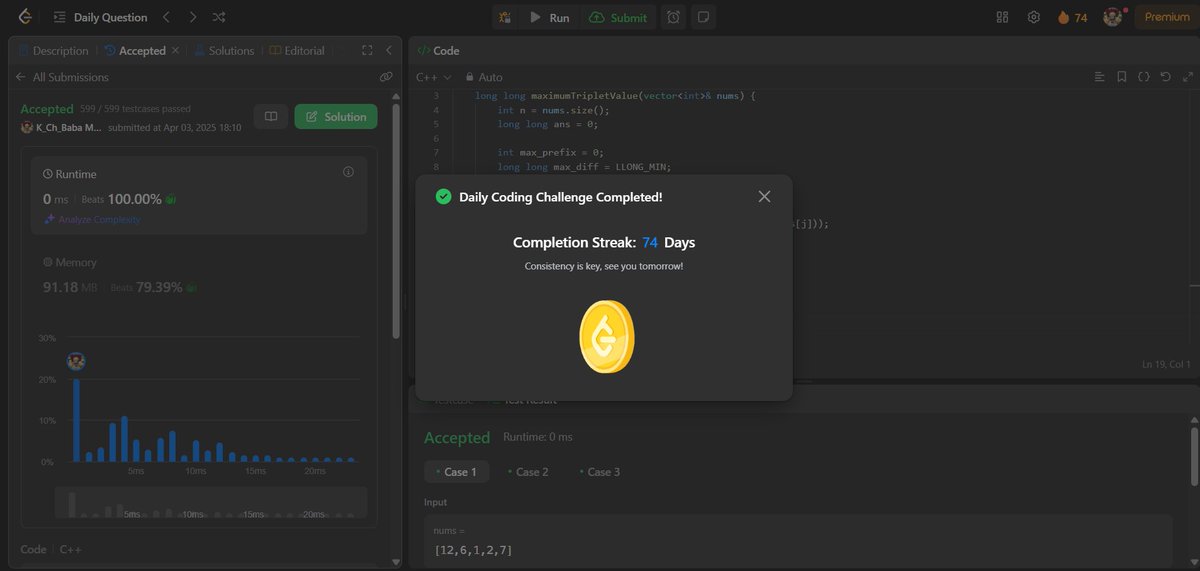Click the Runtime info icon
This screenshot has height=571, width=1200.
point(348,172)
